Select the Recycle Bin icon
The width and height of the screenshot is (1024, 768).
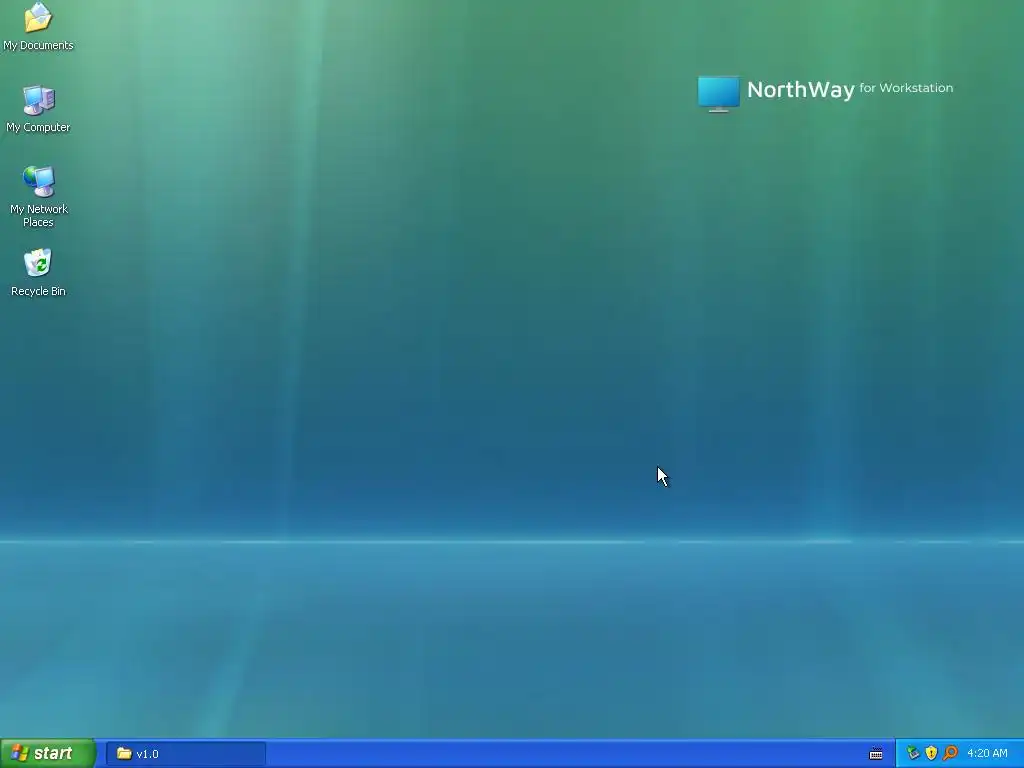38,272
